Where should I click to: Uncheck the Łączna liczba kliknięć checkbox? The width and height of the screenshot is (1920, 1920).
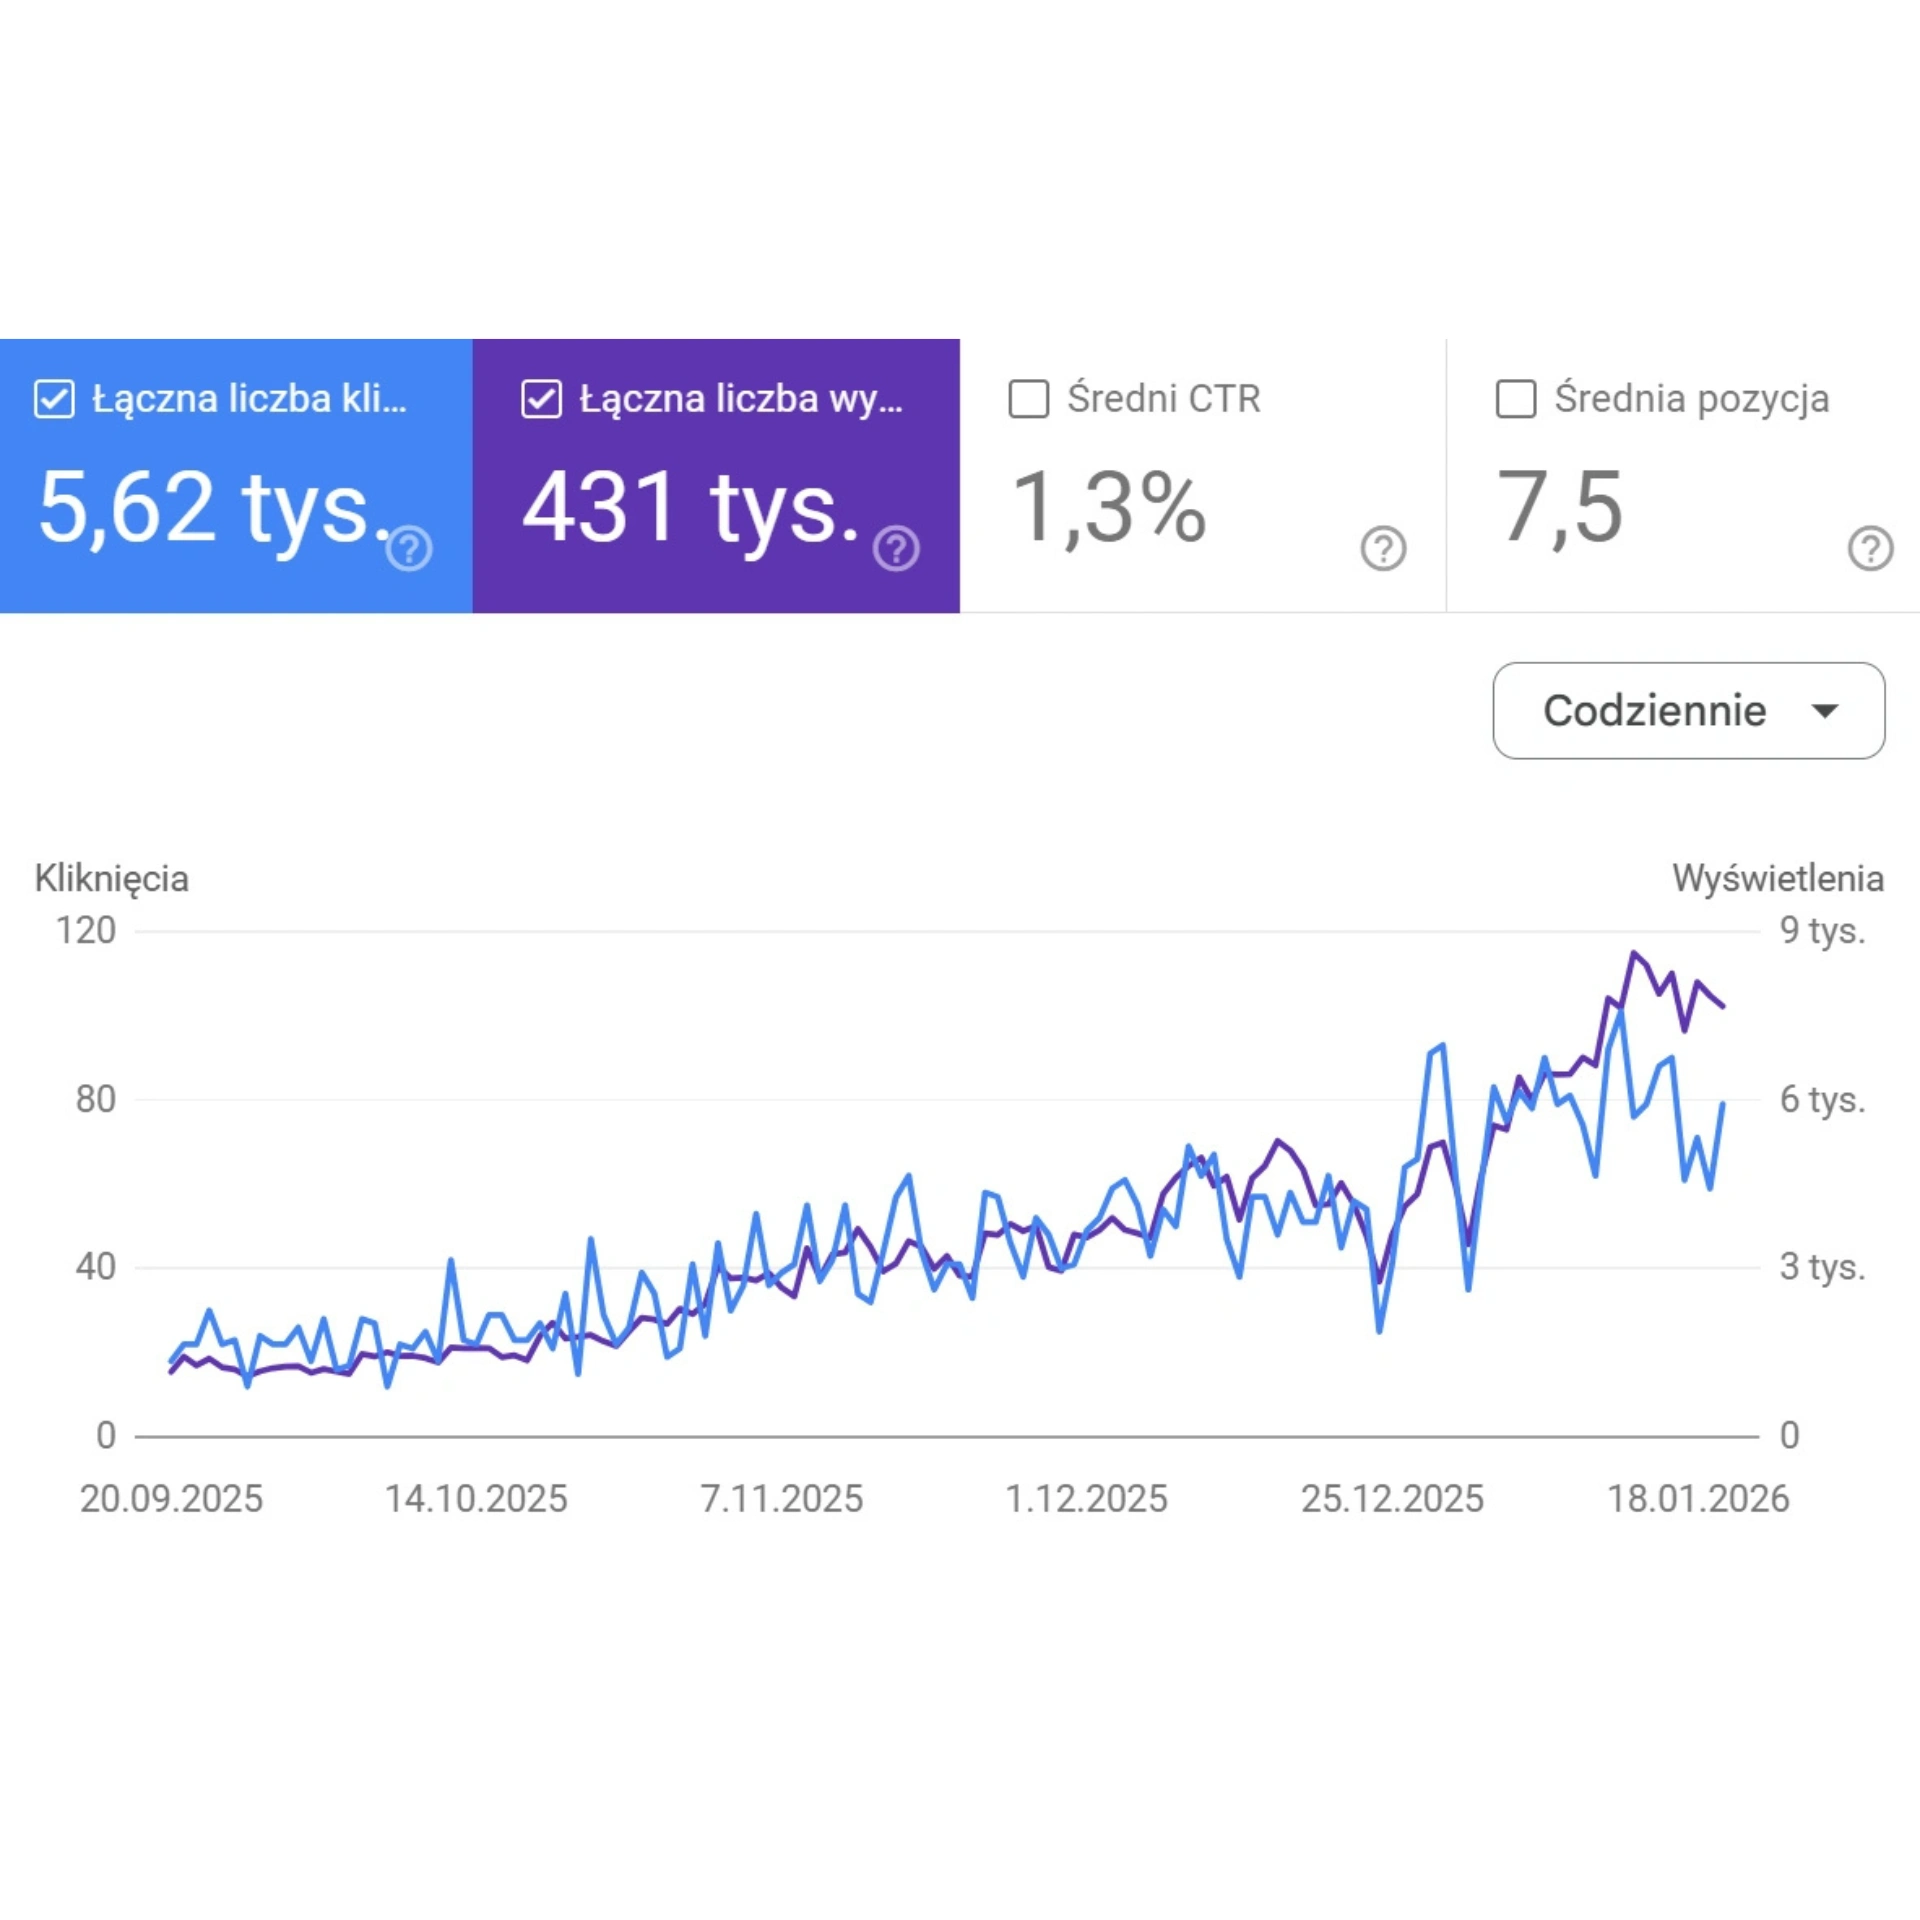point(54,398)
